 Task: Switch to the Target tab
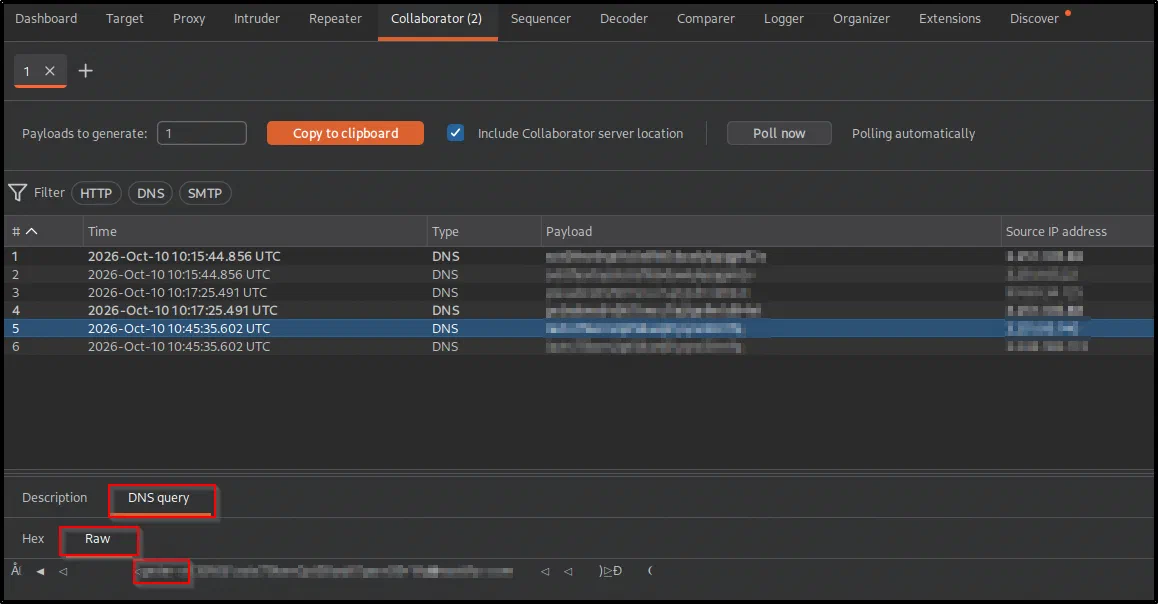click(124, 18)
